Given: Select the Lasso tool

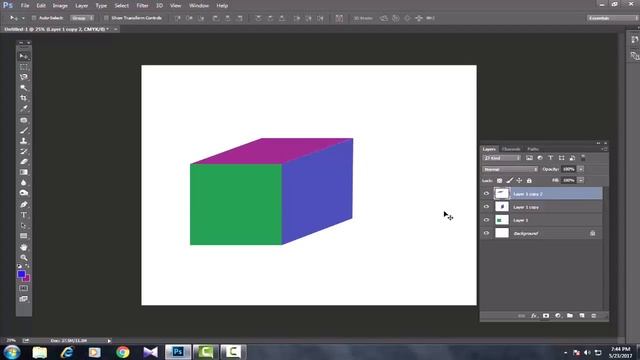Looking at the screenshot, I should 24,77.
